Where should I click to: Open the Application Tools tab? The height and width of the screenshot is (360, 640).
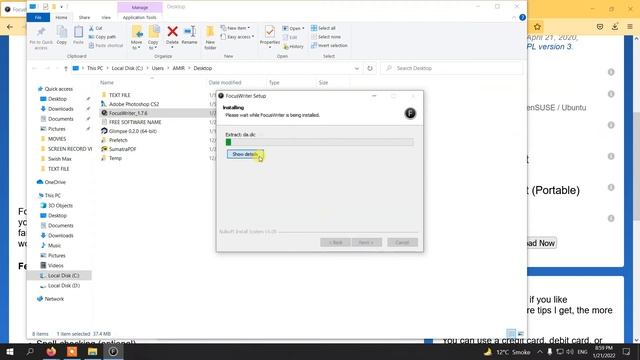pos(140,18)
